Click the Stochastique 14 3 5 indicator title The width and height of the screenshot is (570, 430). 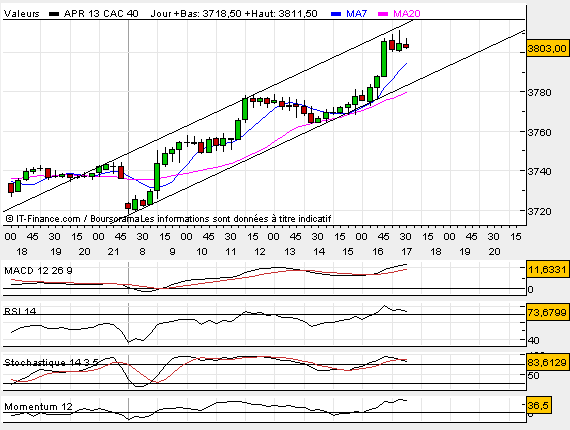point(51,362)
